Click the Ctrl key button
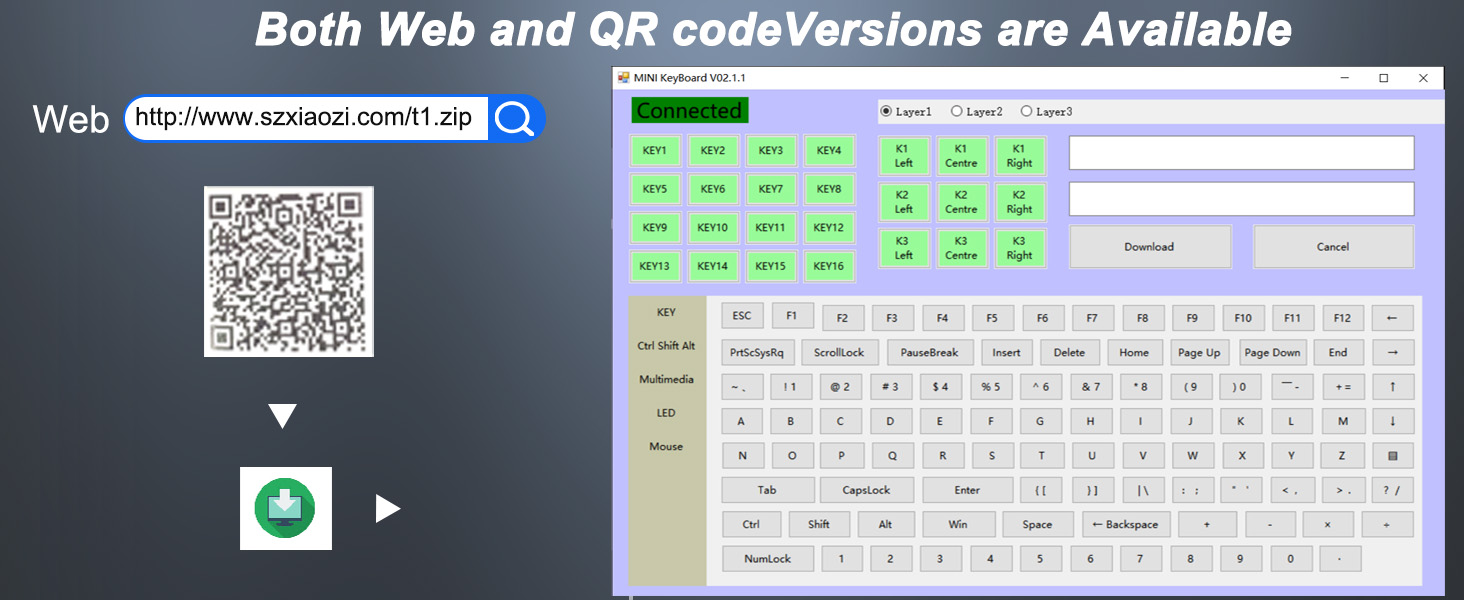Image resolution: width=1464 pixels, height=600 pixels. 751,524
